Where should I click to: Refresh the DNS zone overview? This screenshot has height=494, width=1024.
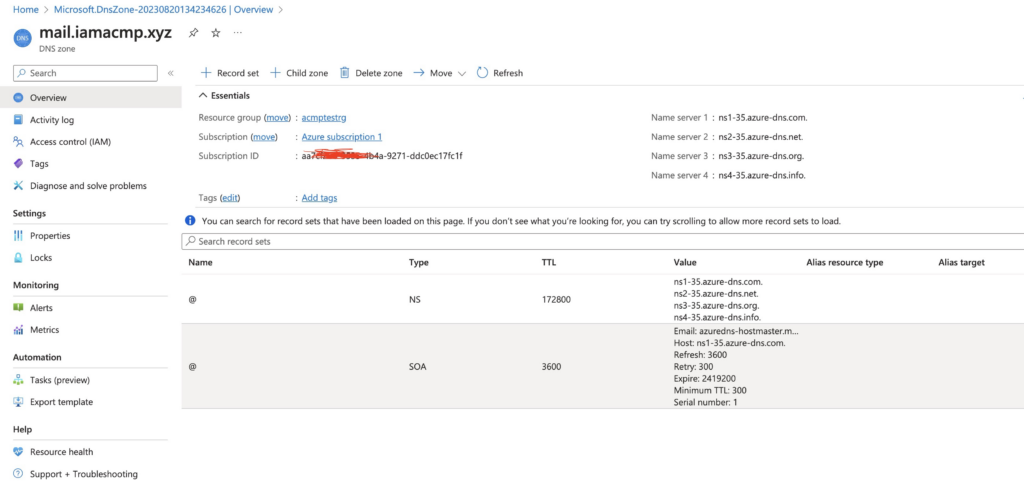click(x=500, y=73)
